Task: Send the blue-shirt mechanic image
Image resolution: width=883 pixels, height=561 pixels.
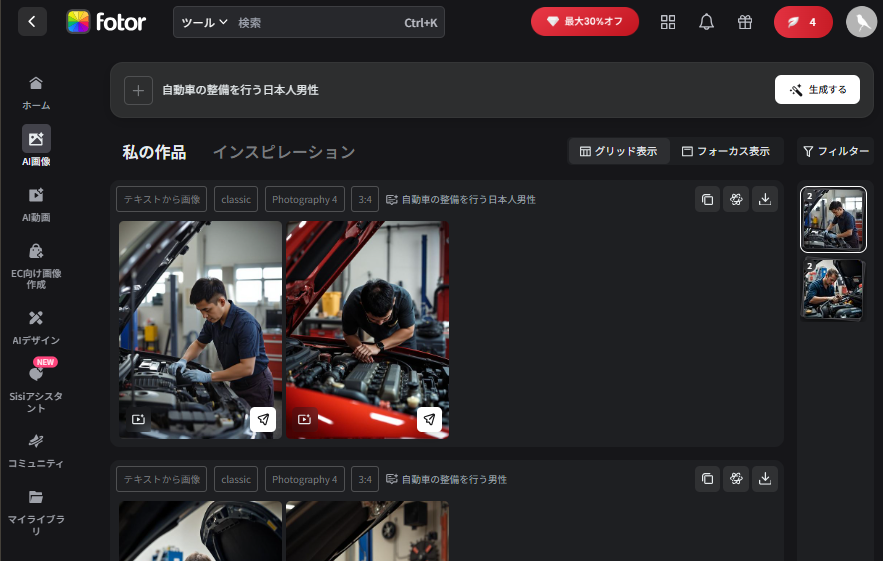Action: (263, 419)
